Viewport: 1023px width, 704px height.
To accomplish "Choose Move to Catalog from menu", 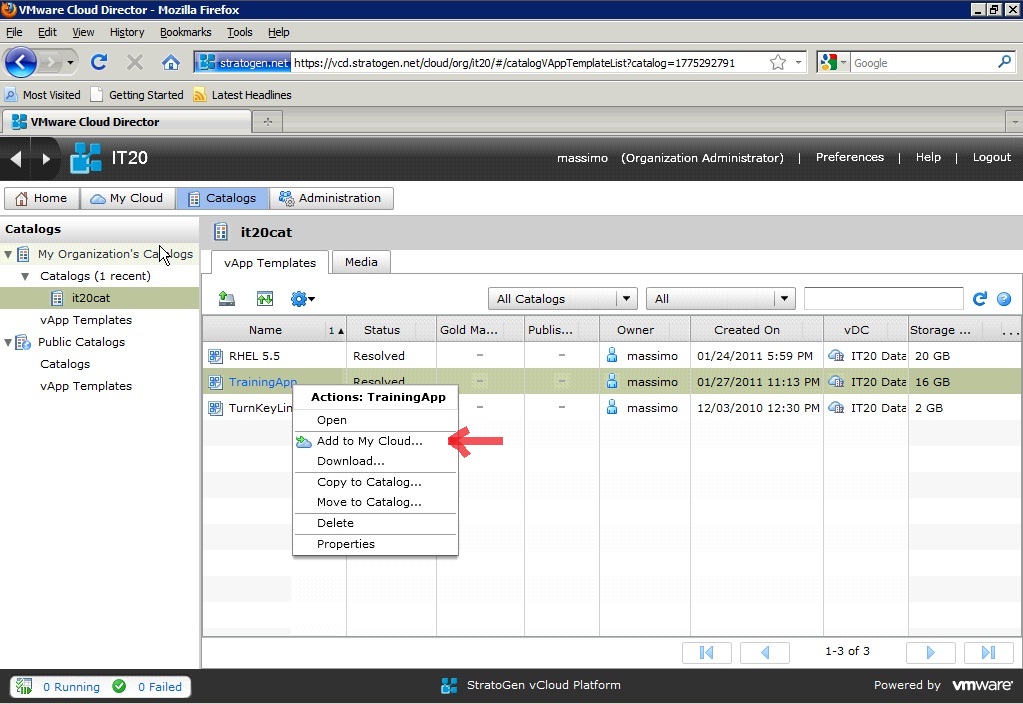I will [375, 502].
